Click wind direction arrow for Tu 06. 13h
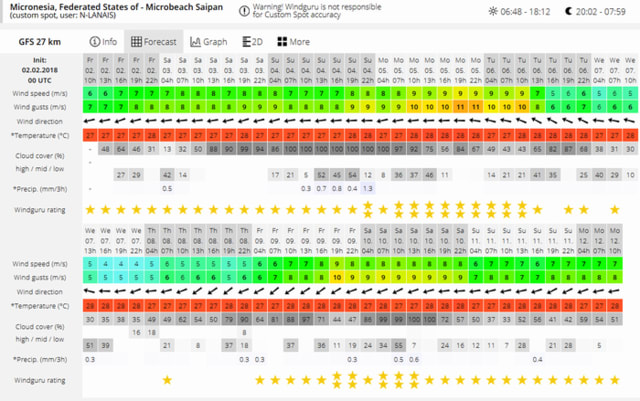The image size is (640, 401). point(537,121)
